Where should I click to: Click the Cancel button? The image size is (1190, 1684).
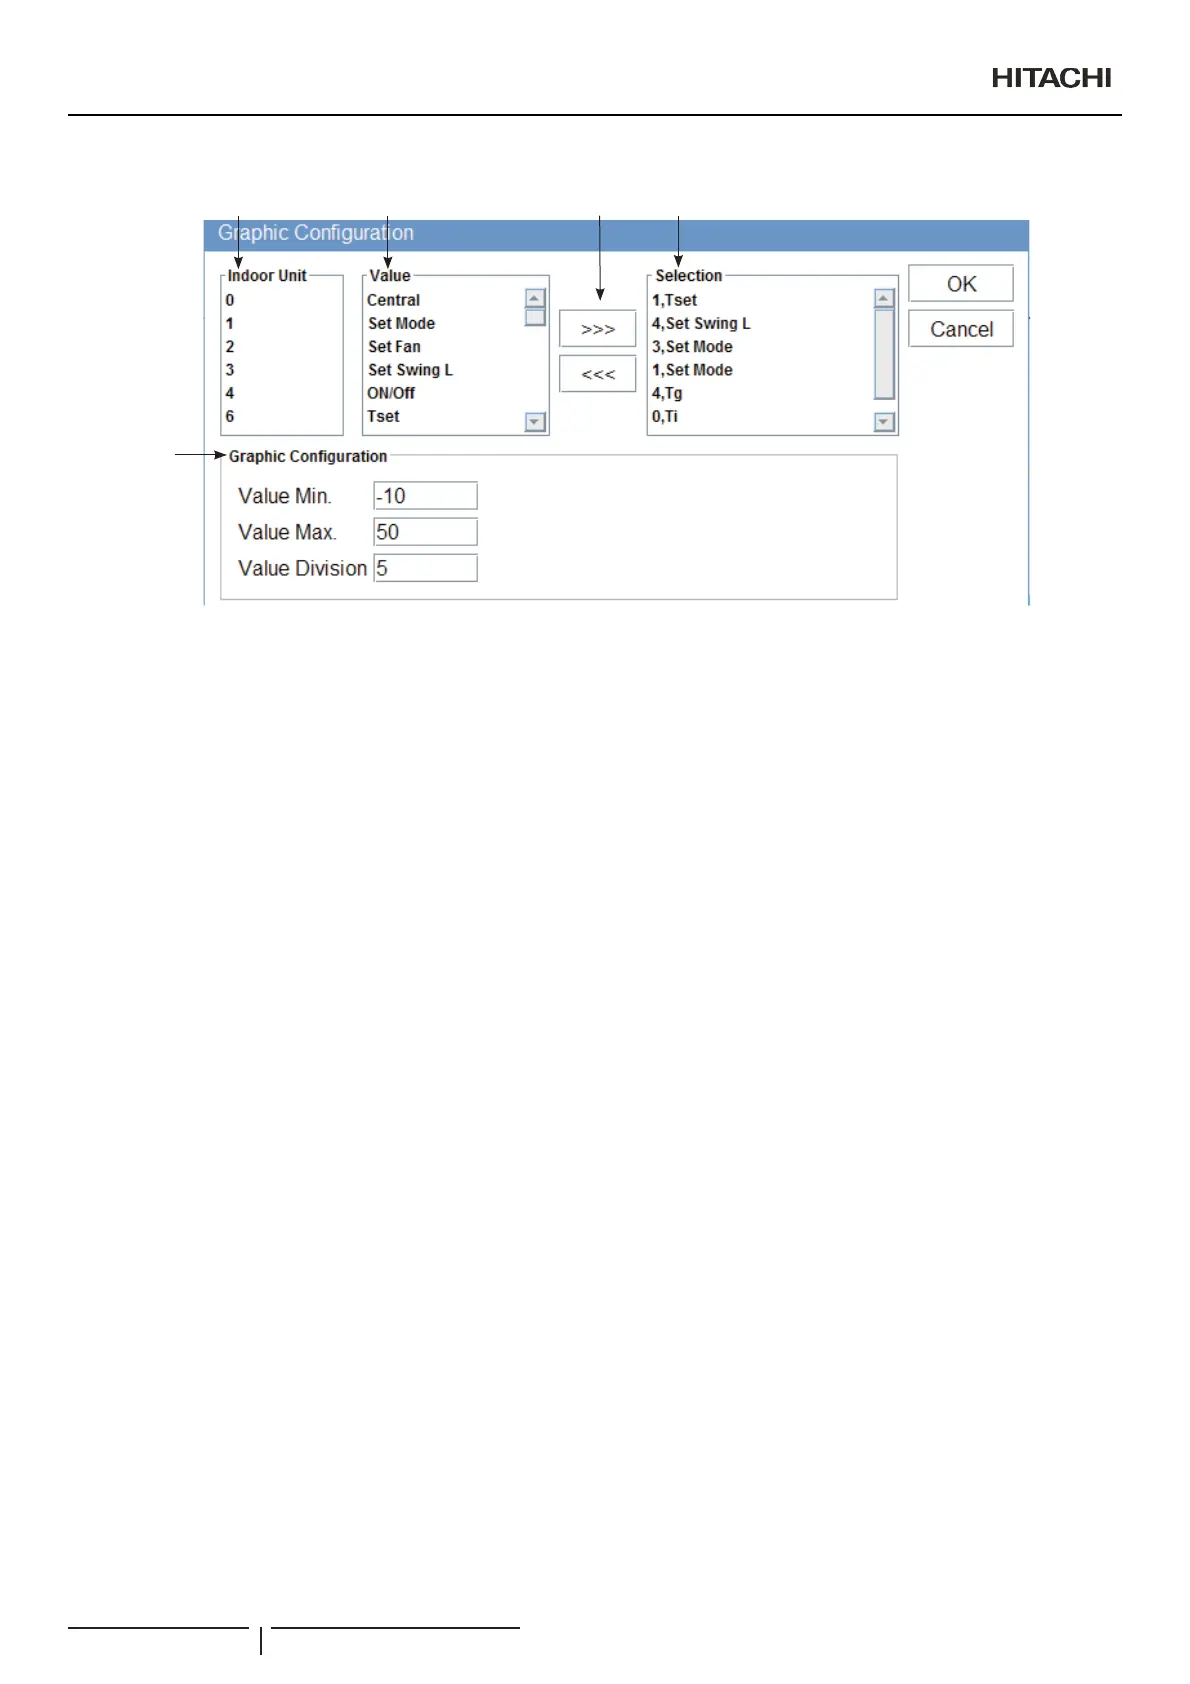point(960,329)
